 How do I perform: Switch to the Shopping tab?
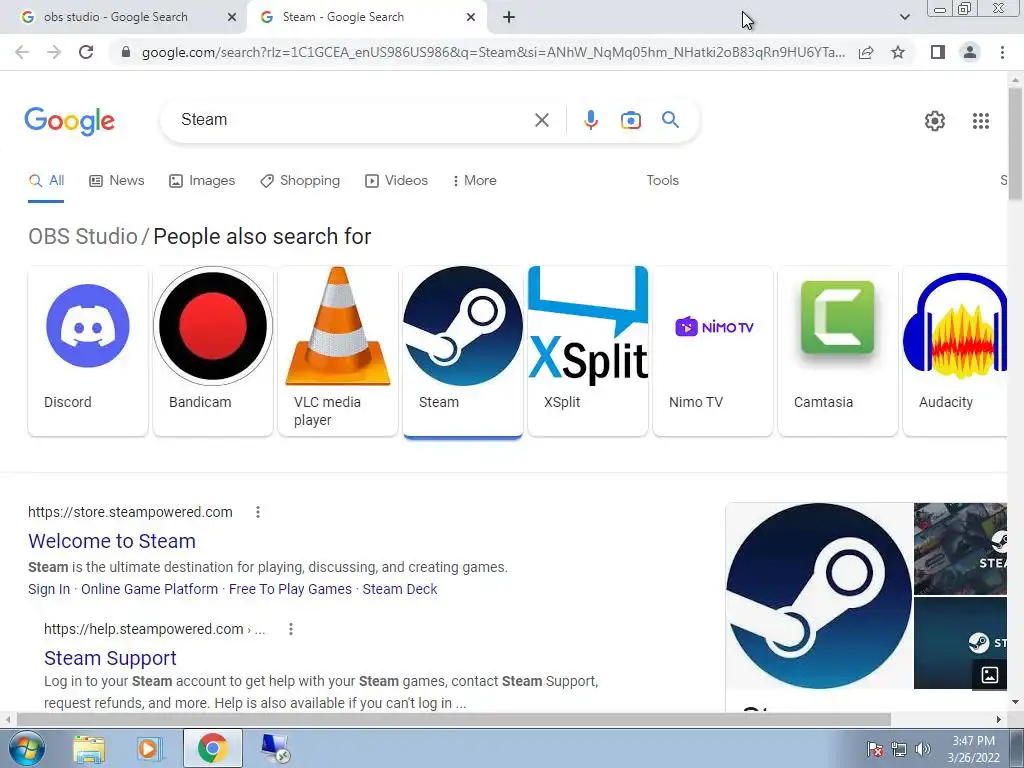pos(300,180)
